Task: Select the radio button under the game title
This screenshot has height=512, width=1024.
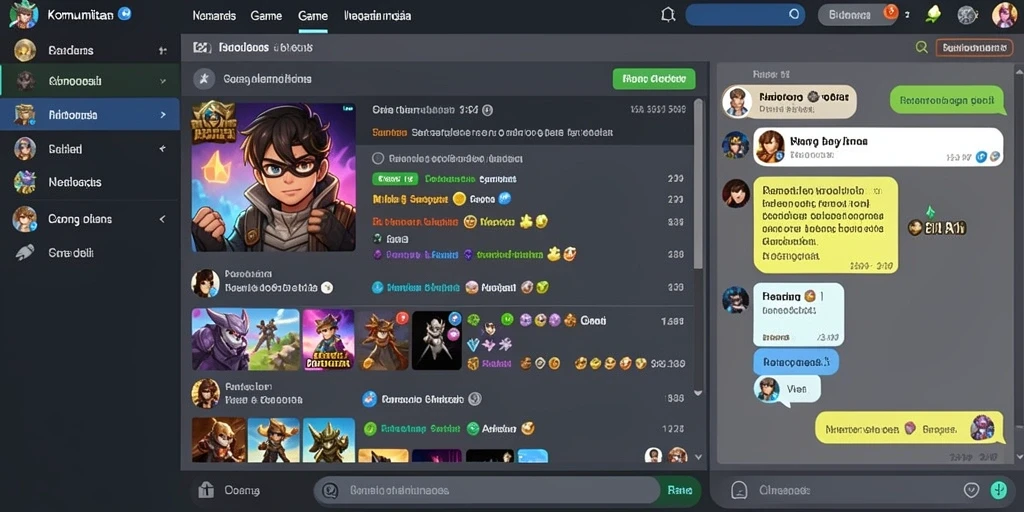Action: (377, 158)
